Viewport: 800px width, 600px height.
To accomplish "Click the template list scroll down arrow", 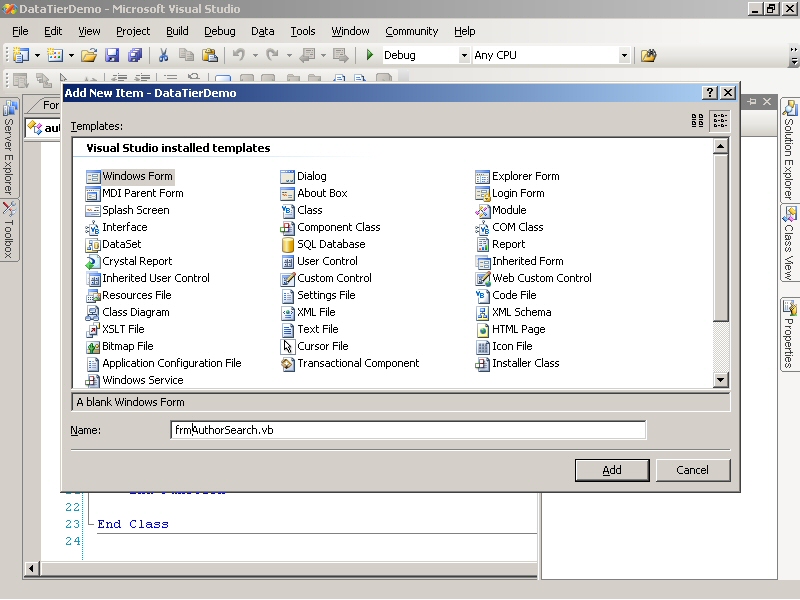I will click(x=720, y=379).
